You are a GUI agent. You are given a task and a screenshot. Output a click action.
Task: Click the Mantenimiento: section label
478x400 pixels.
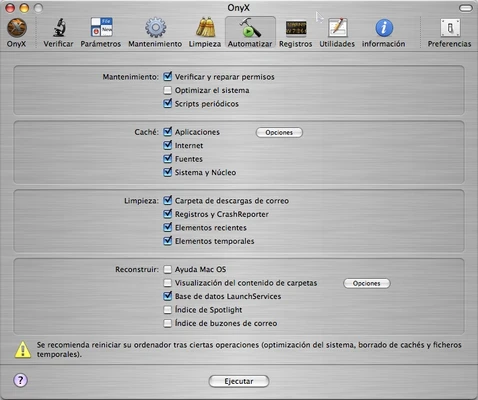point(130,77)
